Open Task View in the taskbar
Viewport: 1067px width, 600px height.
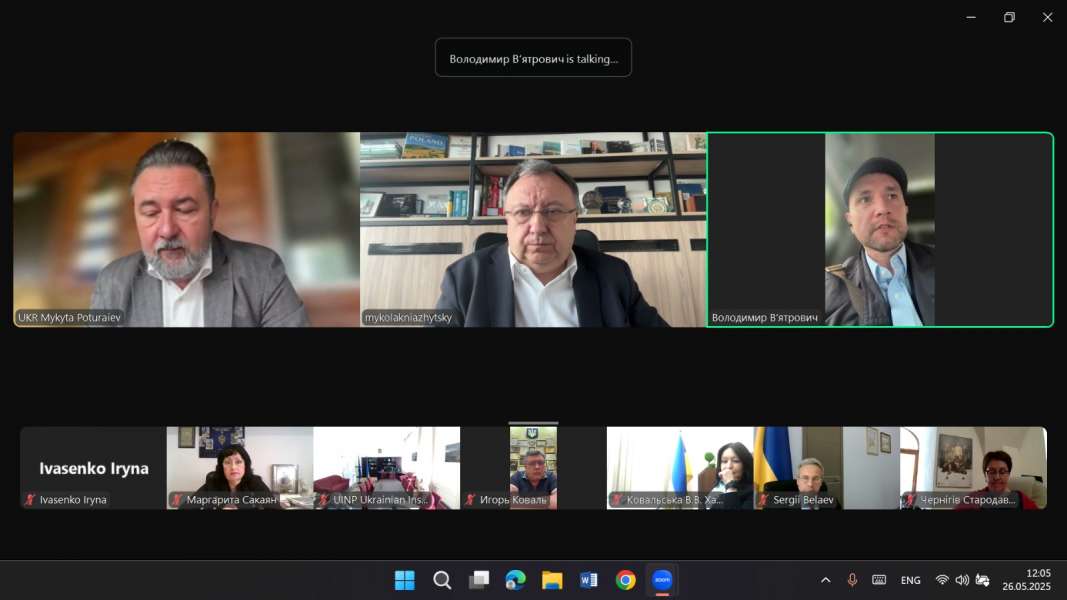click(479, 580)
